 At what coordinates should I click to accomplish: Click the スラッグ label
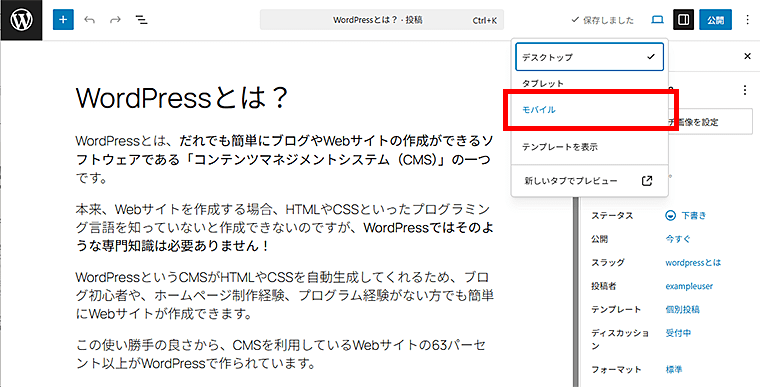click(x=608, y=262)
